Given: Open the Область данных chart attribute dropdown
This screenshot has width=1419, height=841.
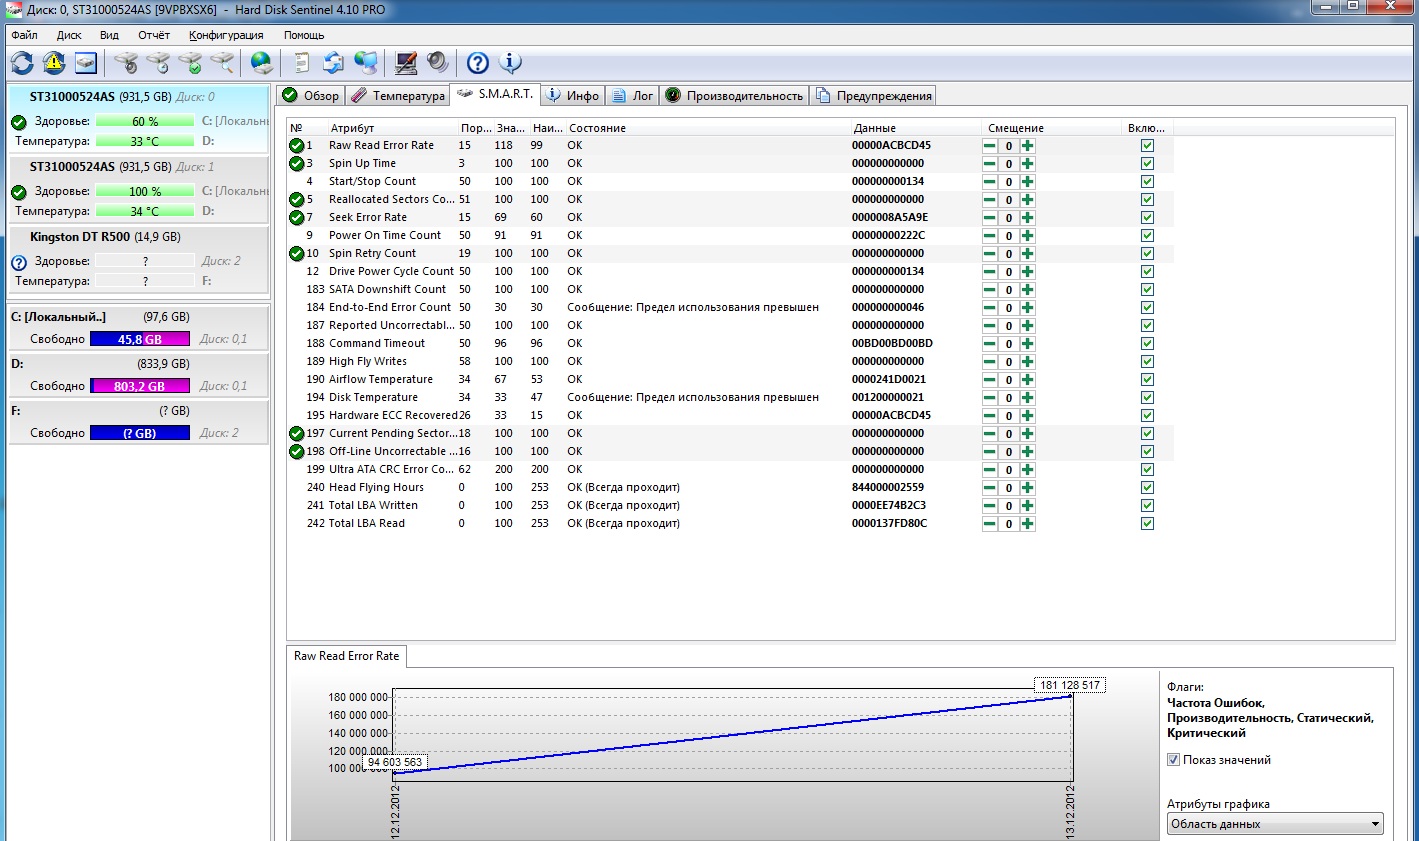Looking at the screenshot, I should [x=1275, y=824].
